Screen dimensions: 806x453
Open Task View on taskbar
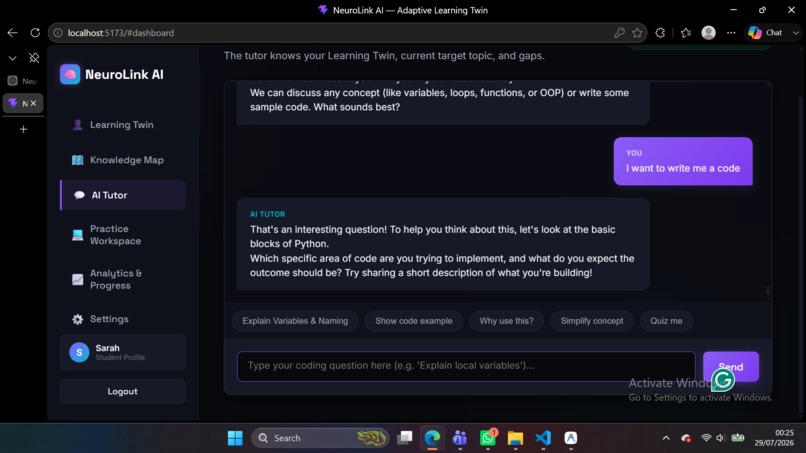click(405, 438)
